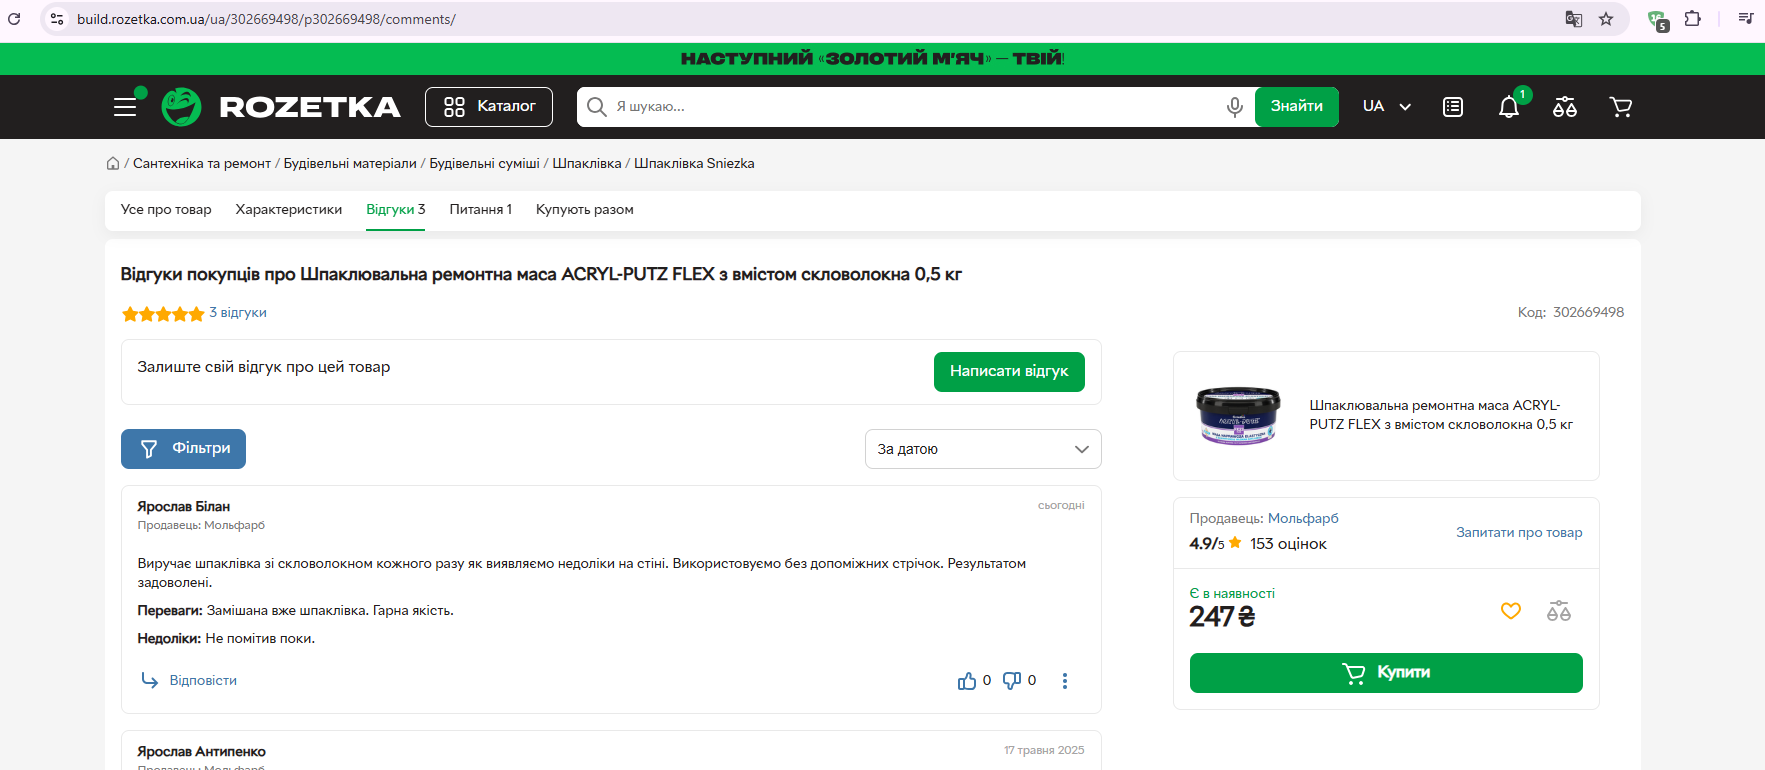Click 'Написати відгук' button

point(1009,372)
